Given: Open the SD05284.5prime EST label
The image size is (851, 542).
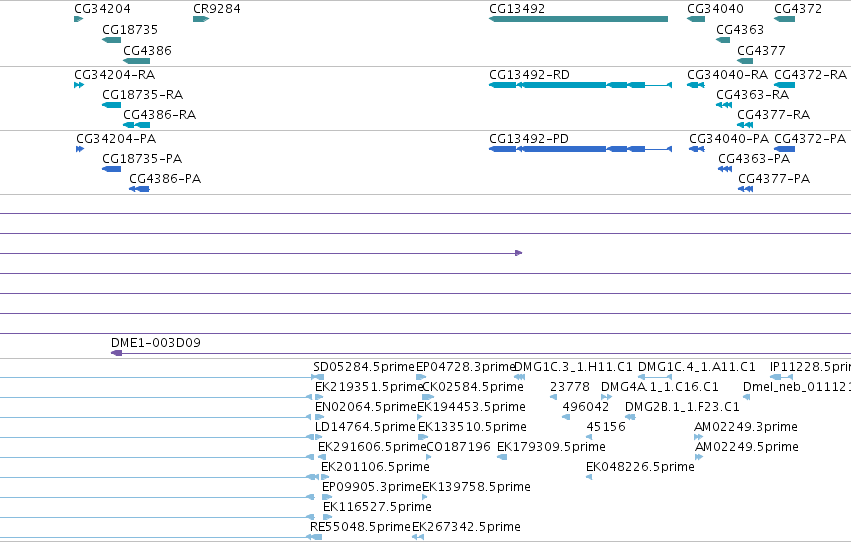Looking at the screenshot, I should pos(364,367).
